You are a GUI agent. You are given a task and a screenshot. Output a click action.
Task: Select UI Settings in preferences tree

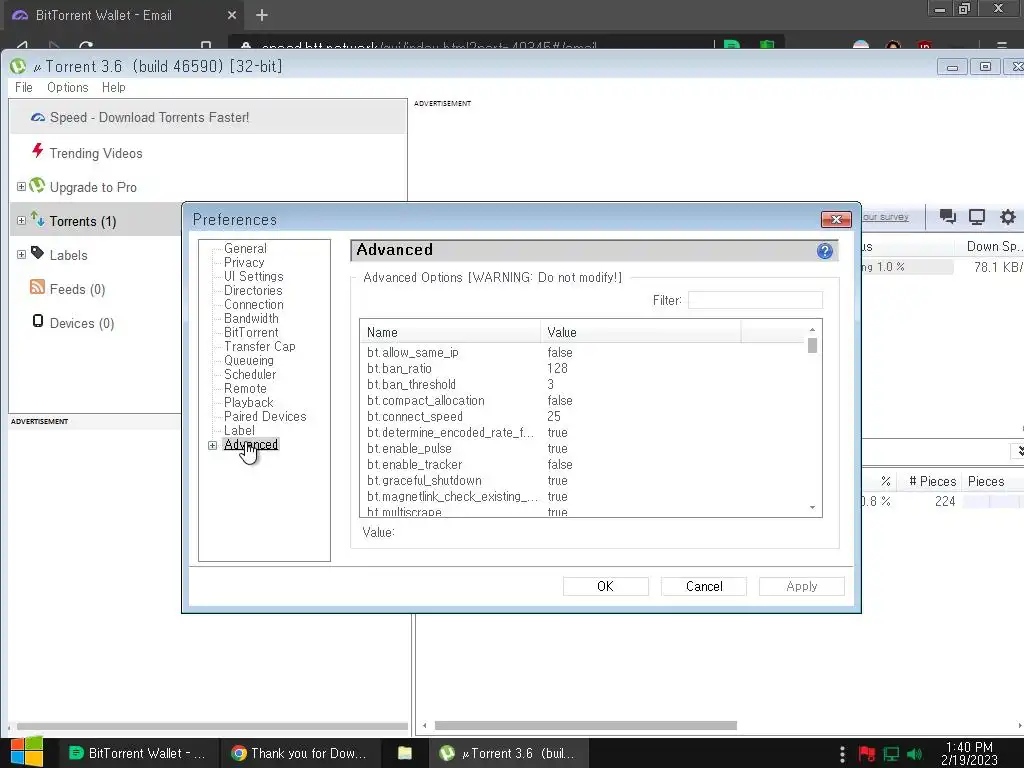click(253, 276)
